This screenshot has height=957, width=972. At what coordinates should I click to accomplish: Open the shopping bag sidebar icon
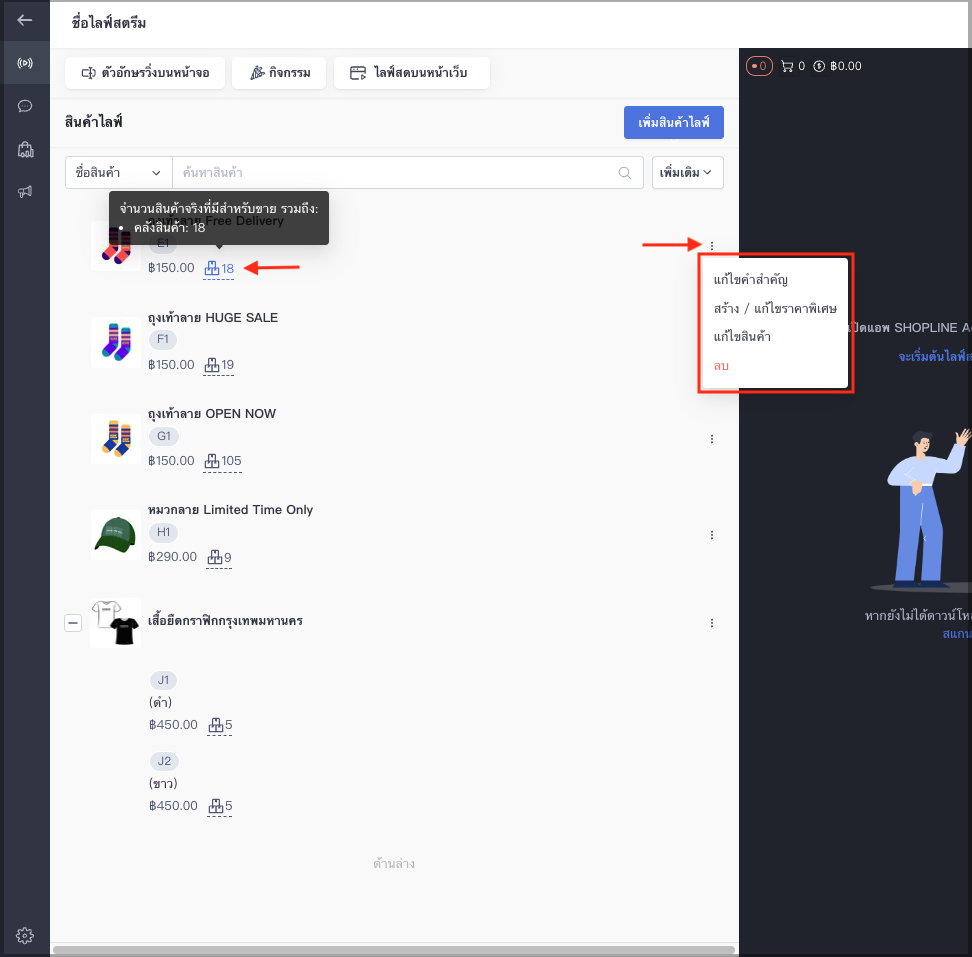click(x=25, y=149)
